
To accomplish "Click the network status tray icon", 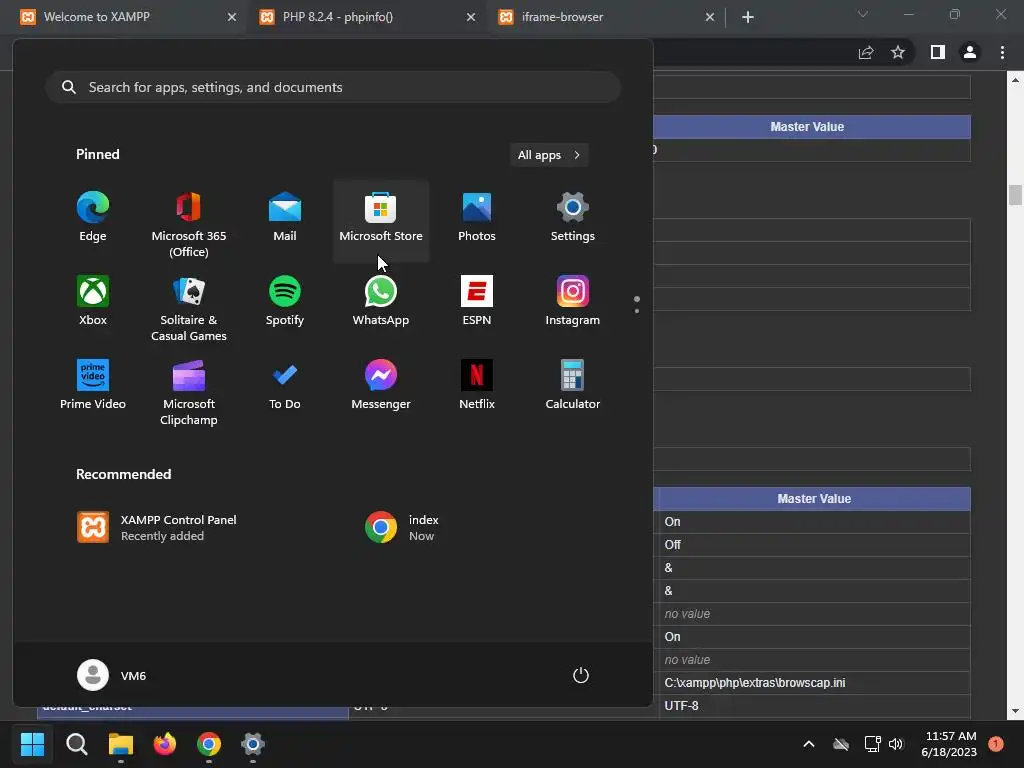I will pyautogui.click(x=872, y=744).
